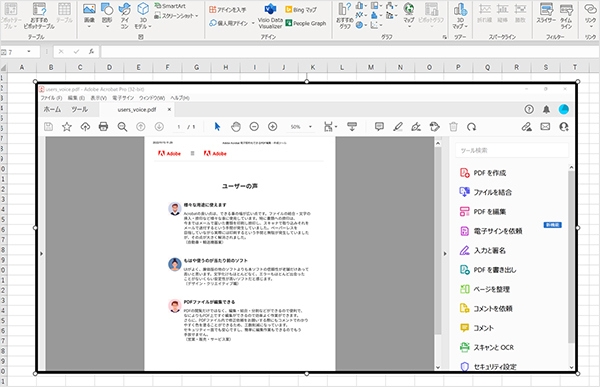Open 表示 menu in the Acrobat window
The image size is (600, 387).
click(98, 98)
